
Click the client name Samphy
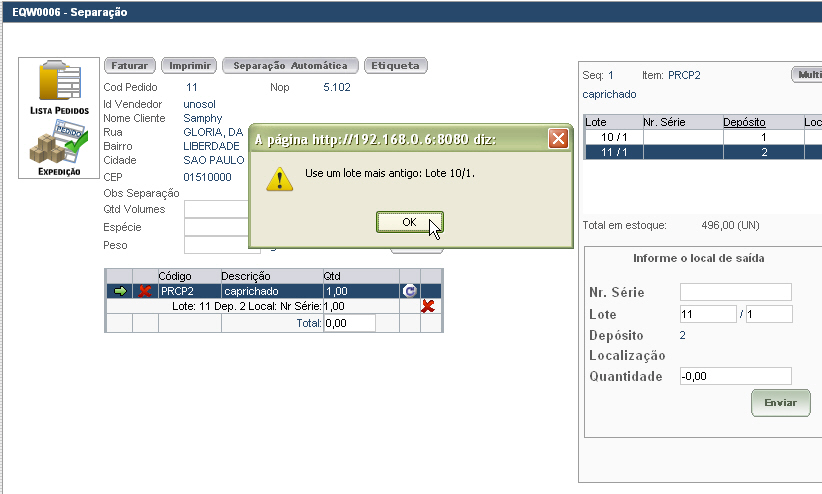click(202, 119)
